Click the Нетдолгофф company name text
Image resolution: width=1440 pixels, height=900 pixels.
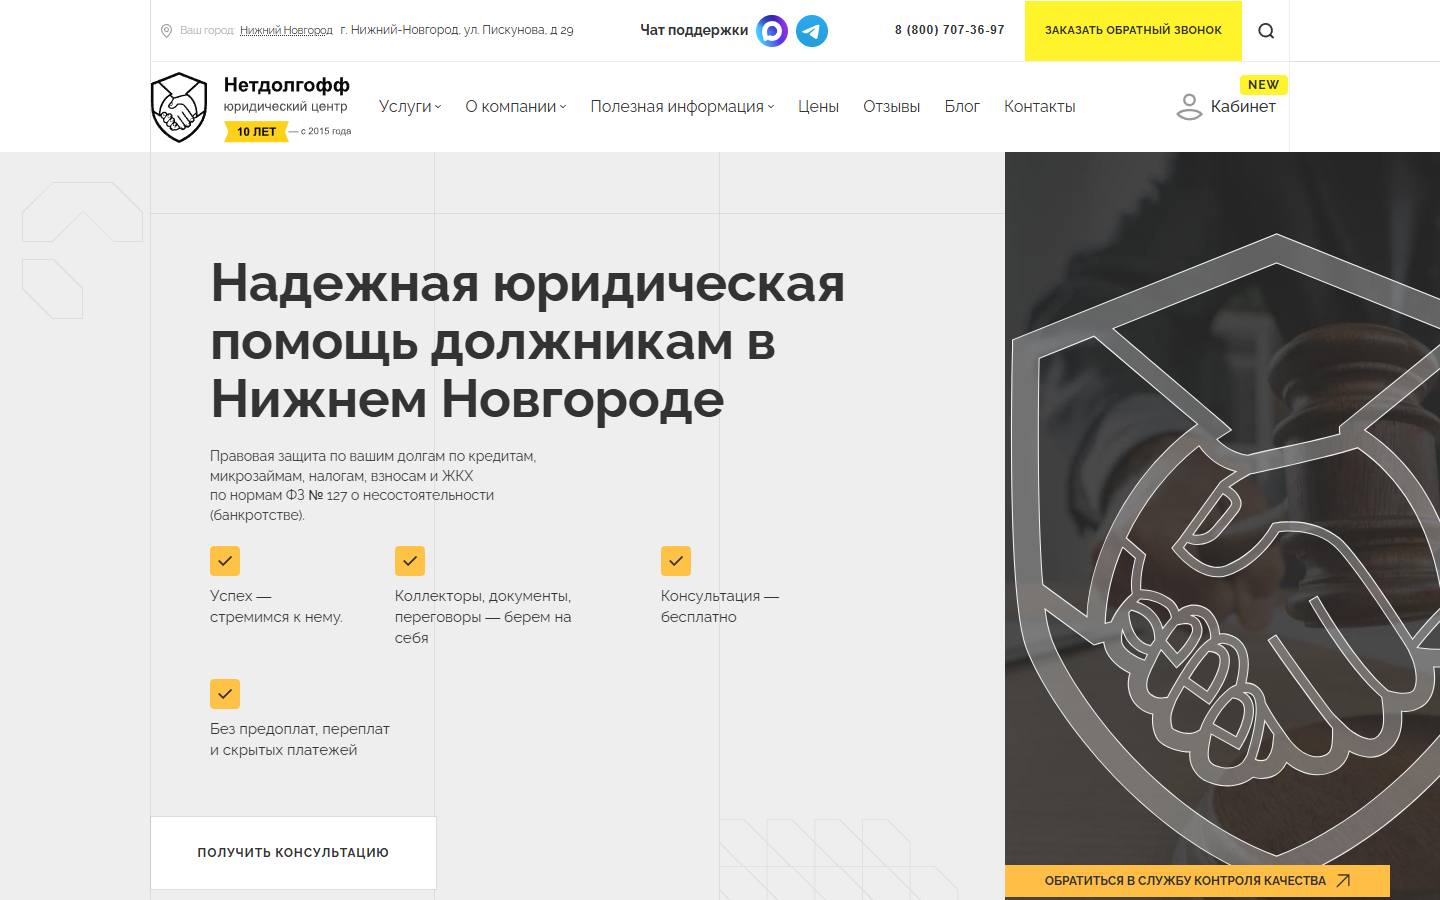(x=287, y=85)
